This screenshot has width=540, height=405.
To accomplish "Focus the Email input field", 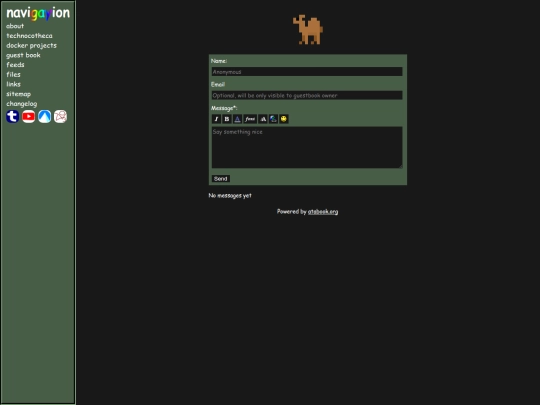I will (307, 95).
